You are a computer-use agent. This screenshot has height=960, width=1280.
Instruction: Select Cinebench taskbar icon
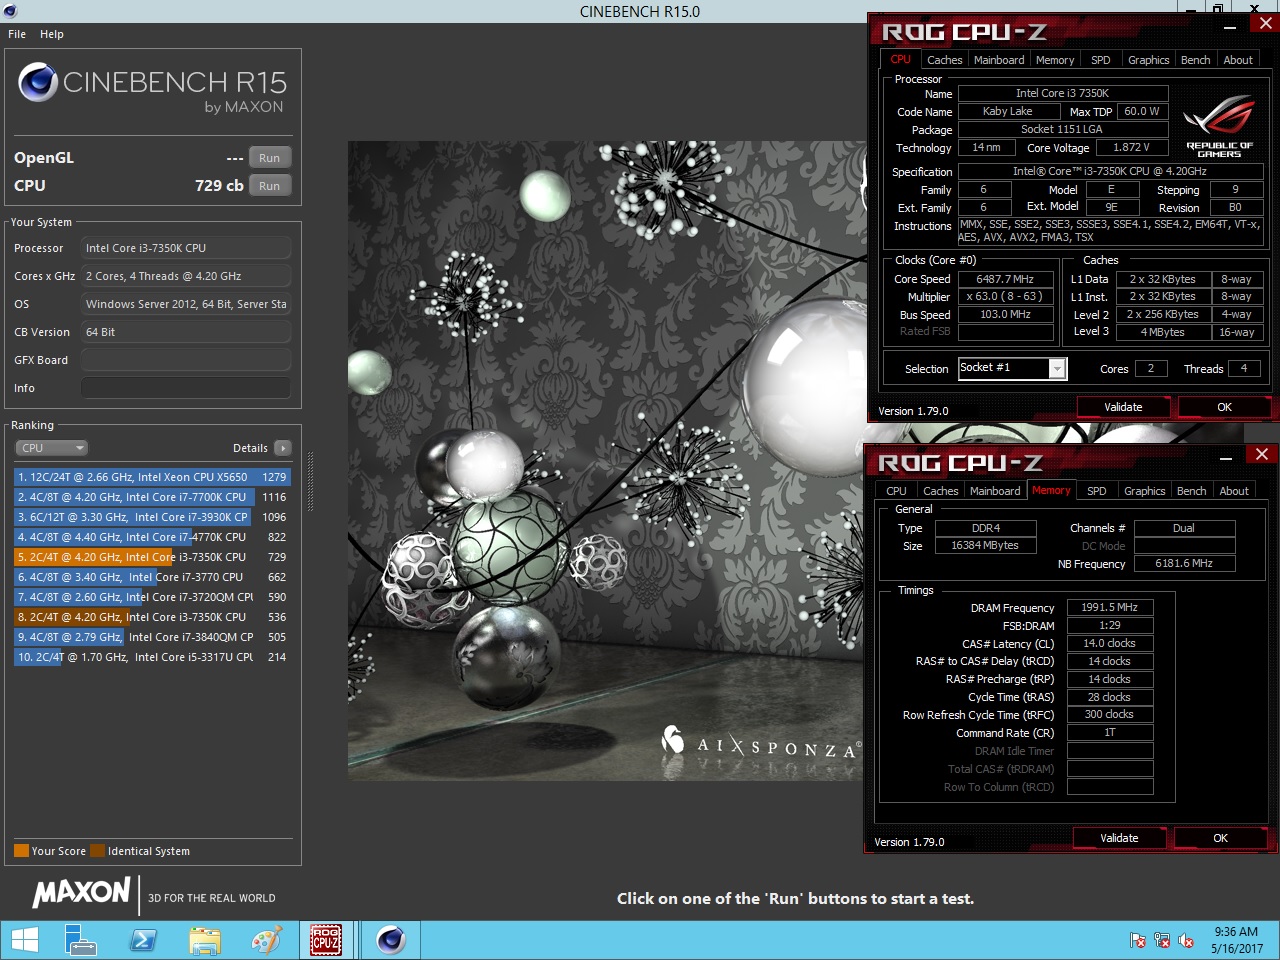click(391, 940)
